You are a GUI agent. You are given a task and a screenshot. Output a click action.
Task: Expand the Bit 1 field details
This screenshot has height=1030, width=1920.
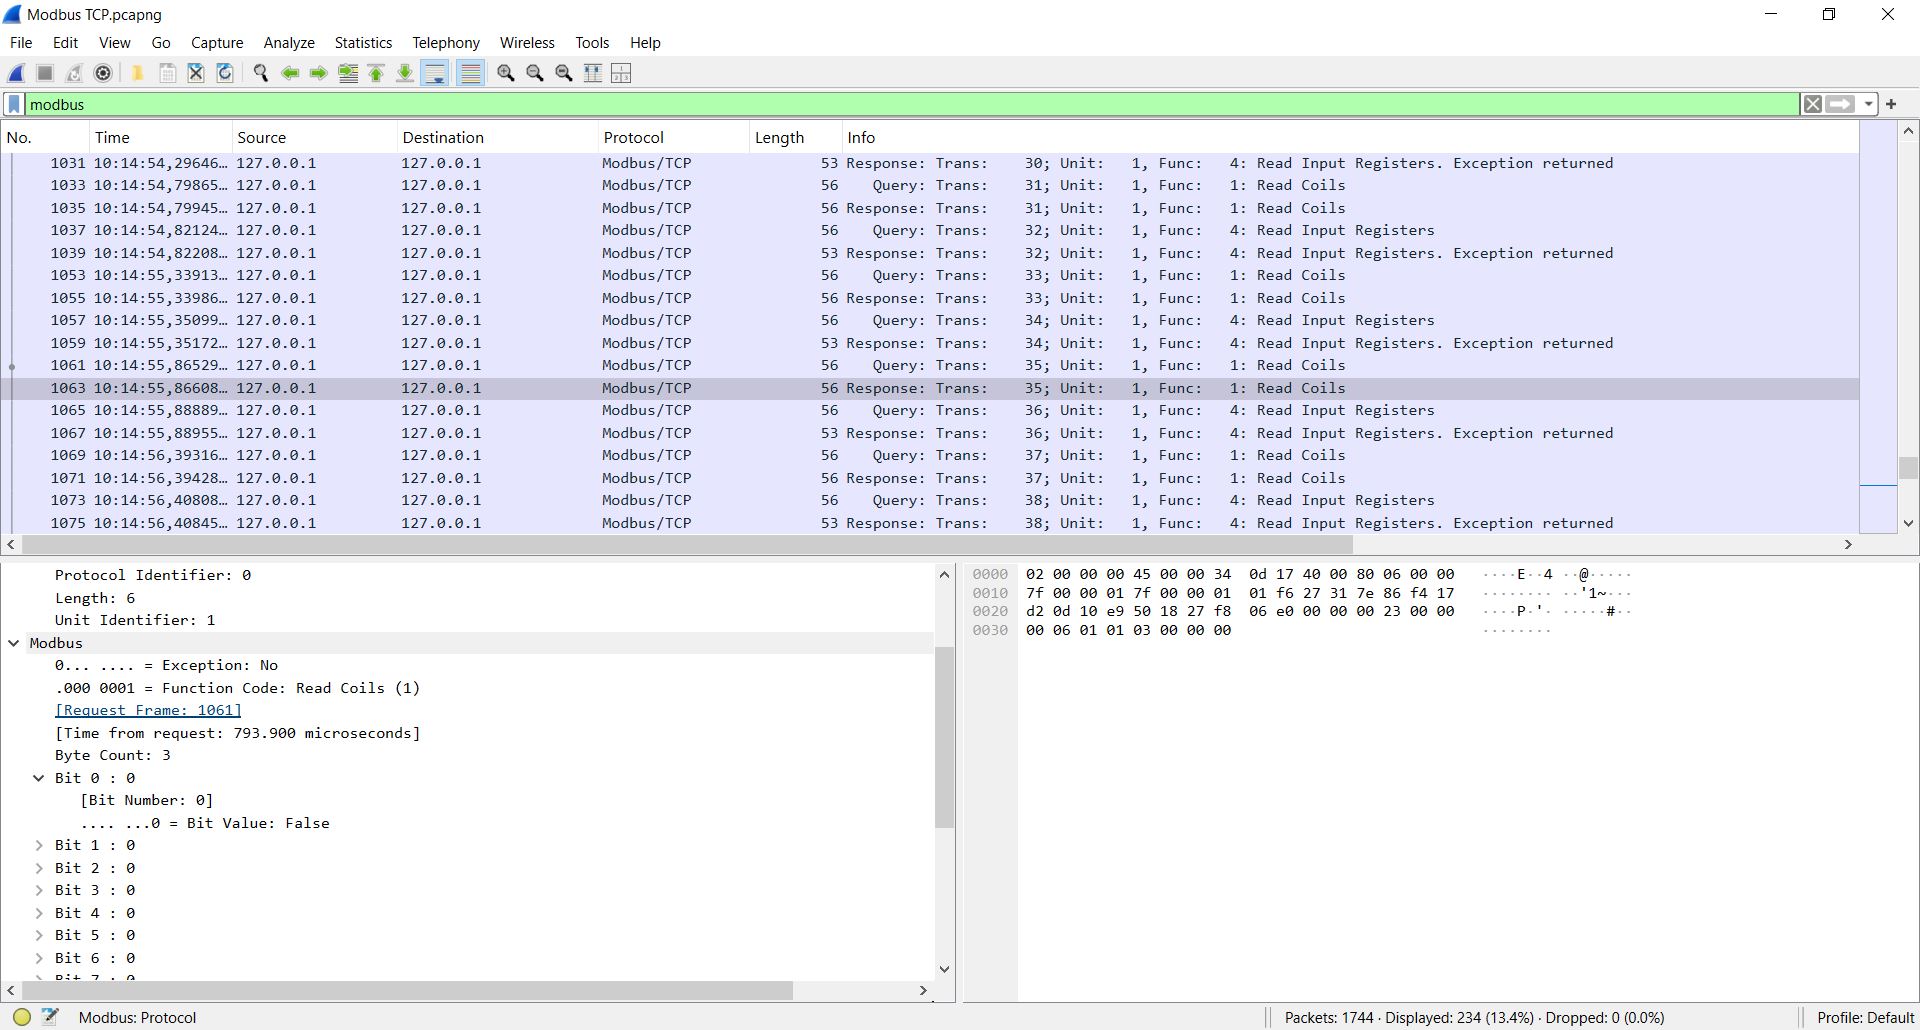coord(38,845)
